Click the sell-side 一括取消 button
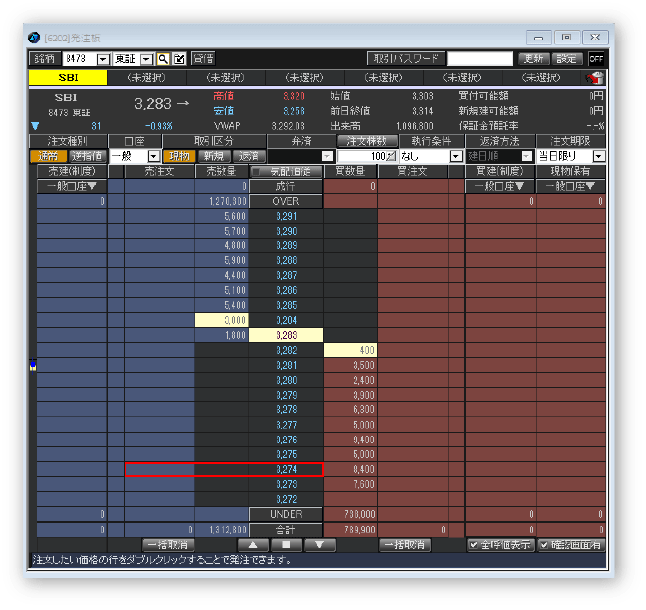This screenshot has width=646, height=610. pos(168,545)
